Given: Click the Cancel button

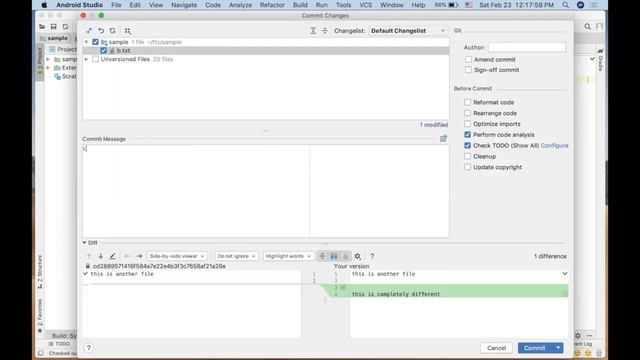Looking at the screenshot, I should point(496,348).
